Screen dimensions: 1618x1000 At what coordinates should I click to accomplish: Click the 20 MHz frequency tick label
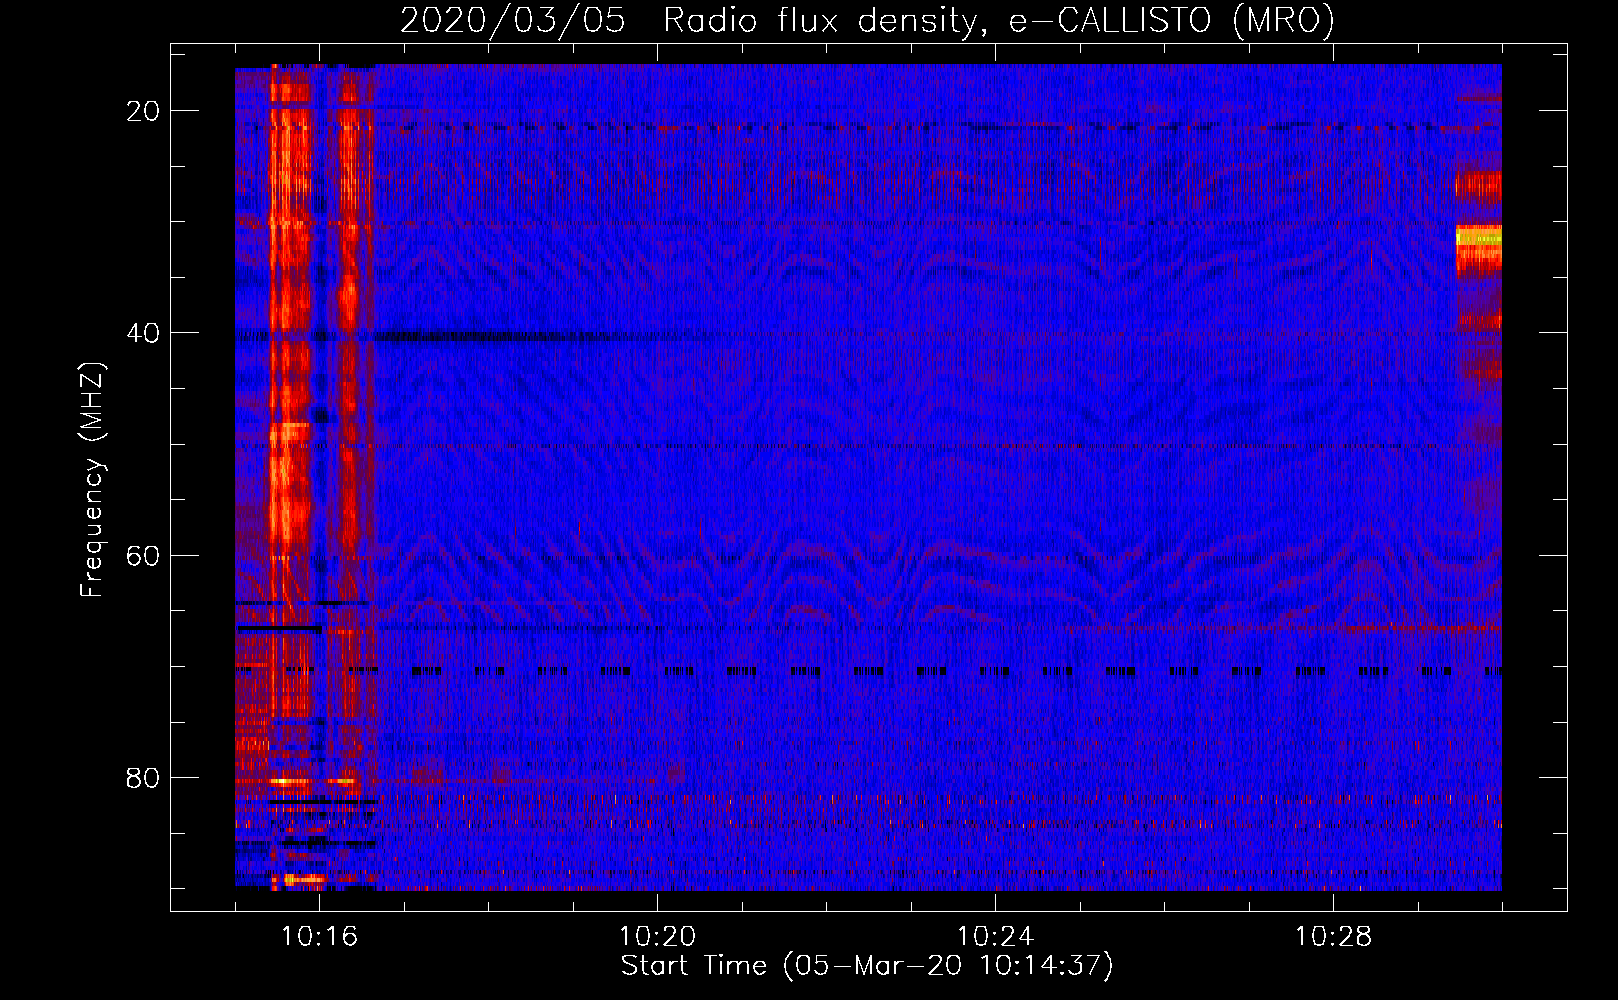point(143,111)
